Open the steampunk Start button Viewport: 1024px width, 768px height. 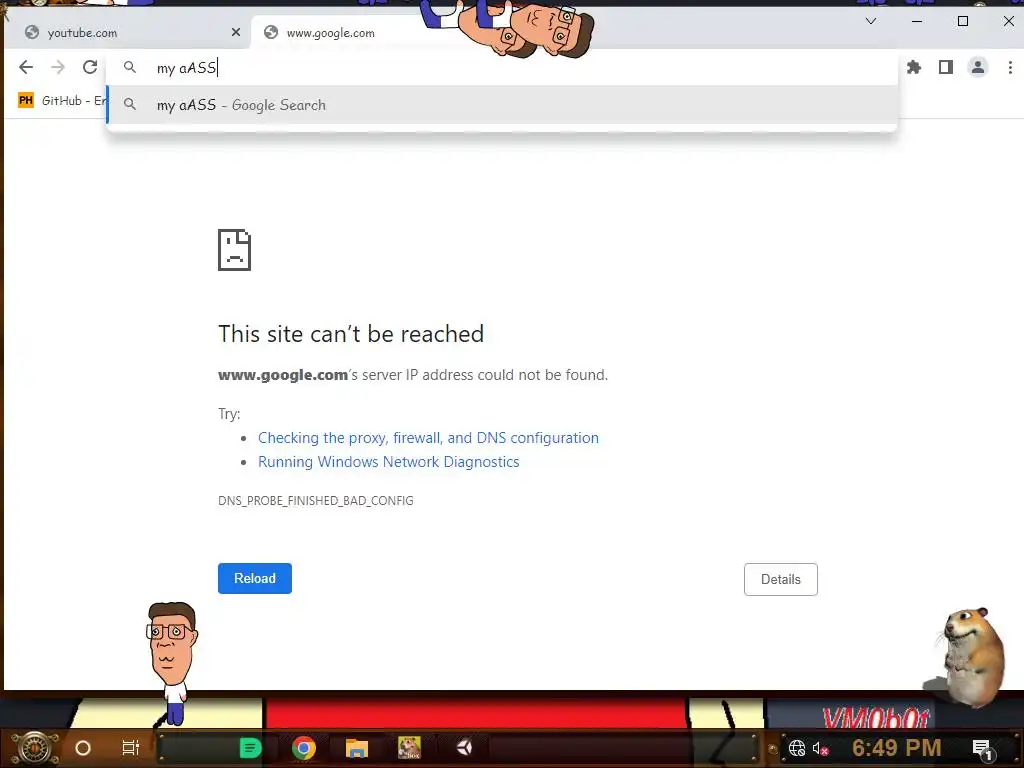[35, 748]
